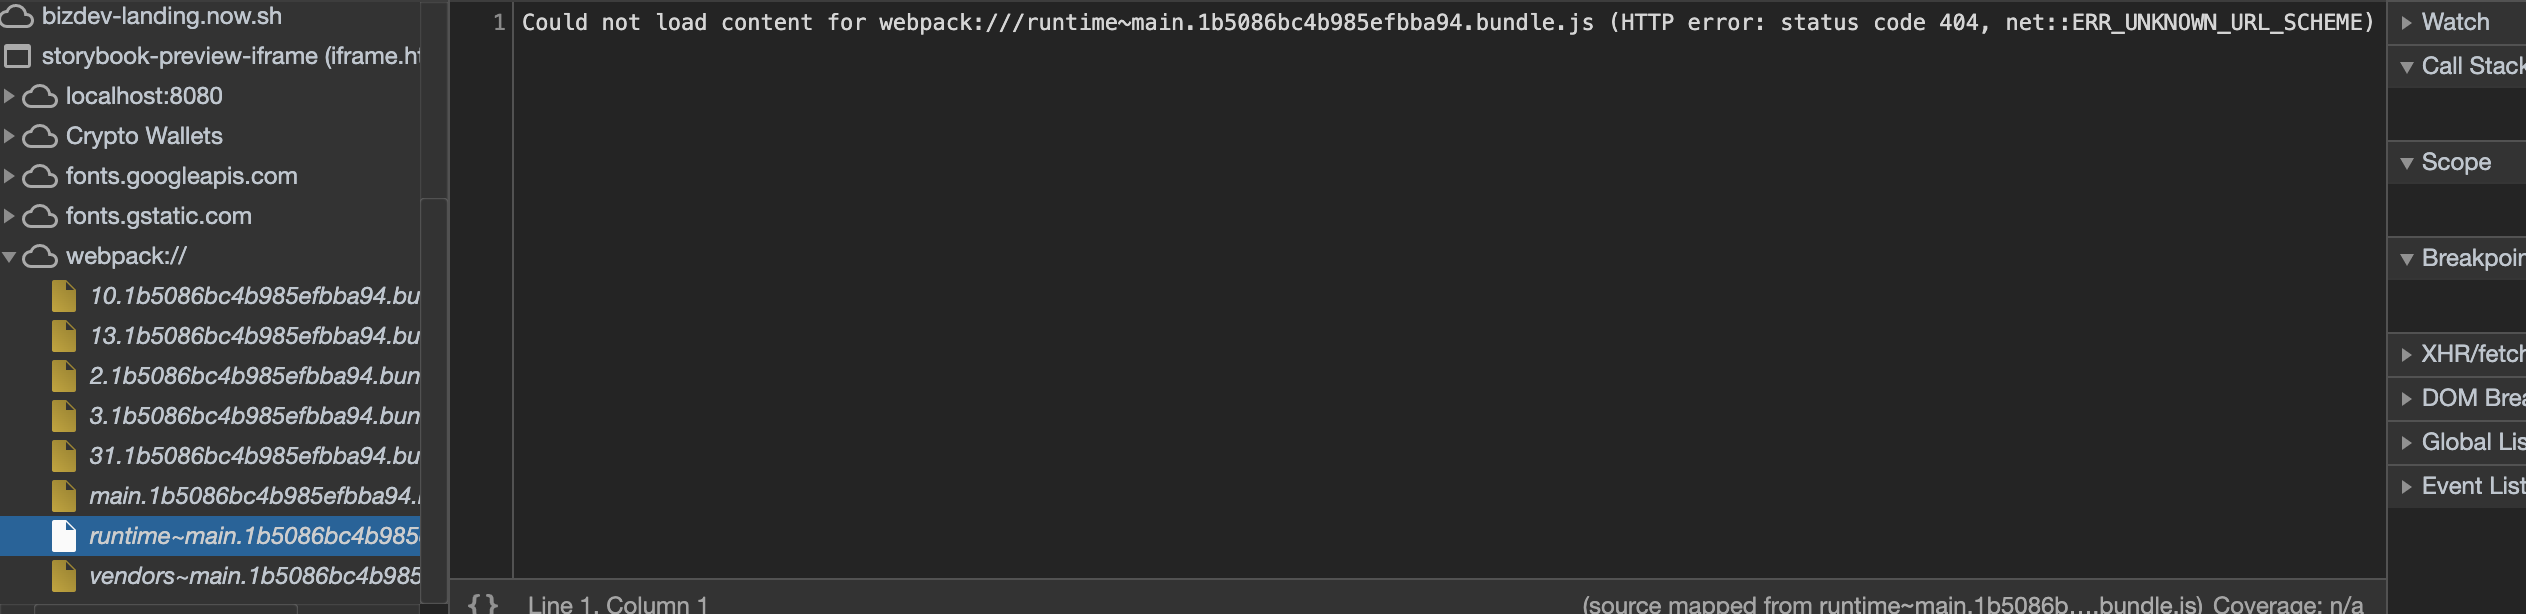Screen dimensions: 2526x614
Task: Click the cloud icon for fonts.gstatic.com
Action: pos(40,216)
